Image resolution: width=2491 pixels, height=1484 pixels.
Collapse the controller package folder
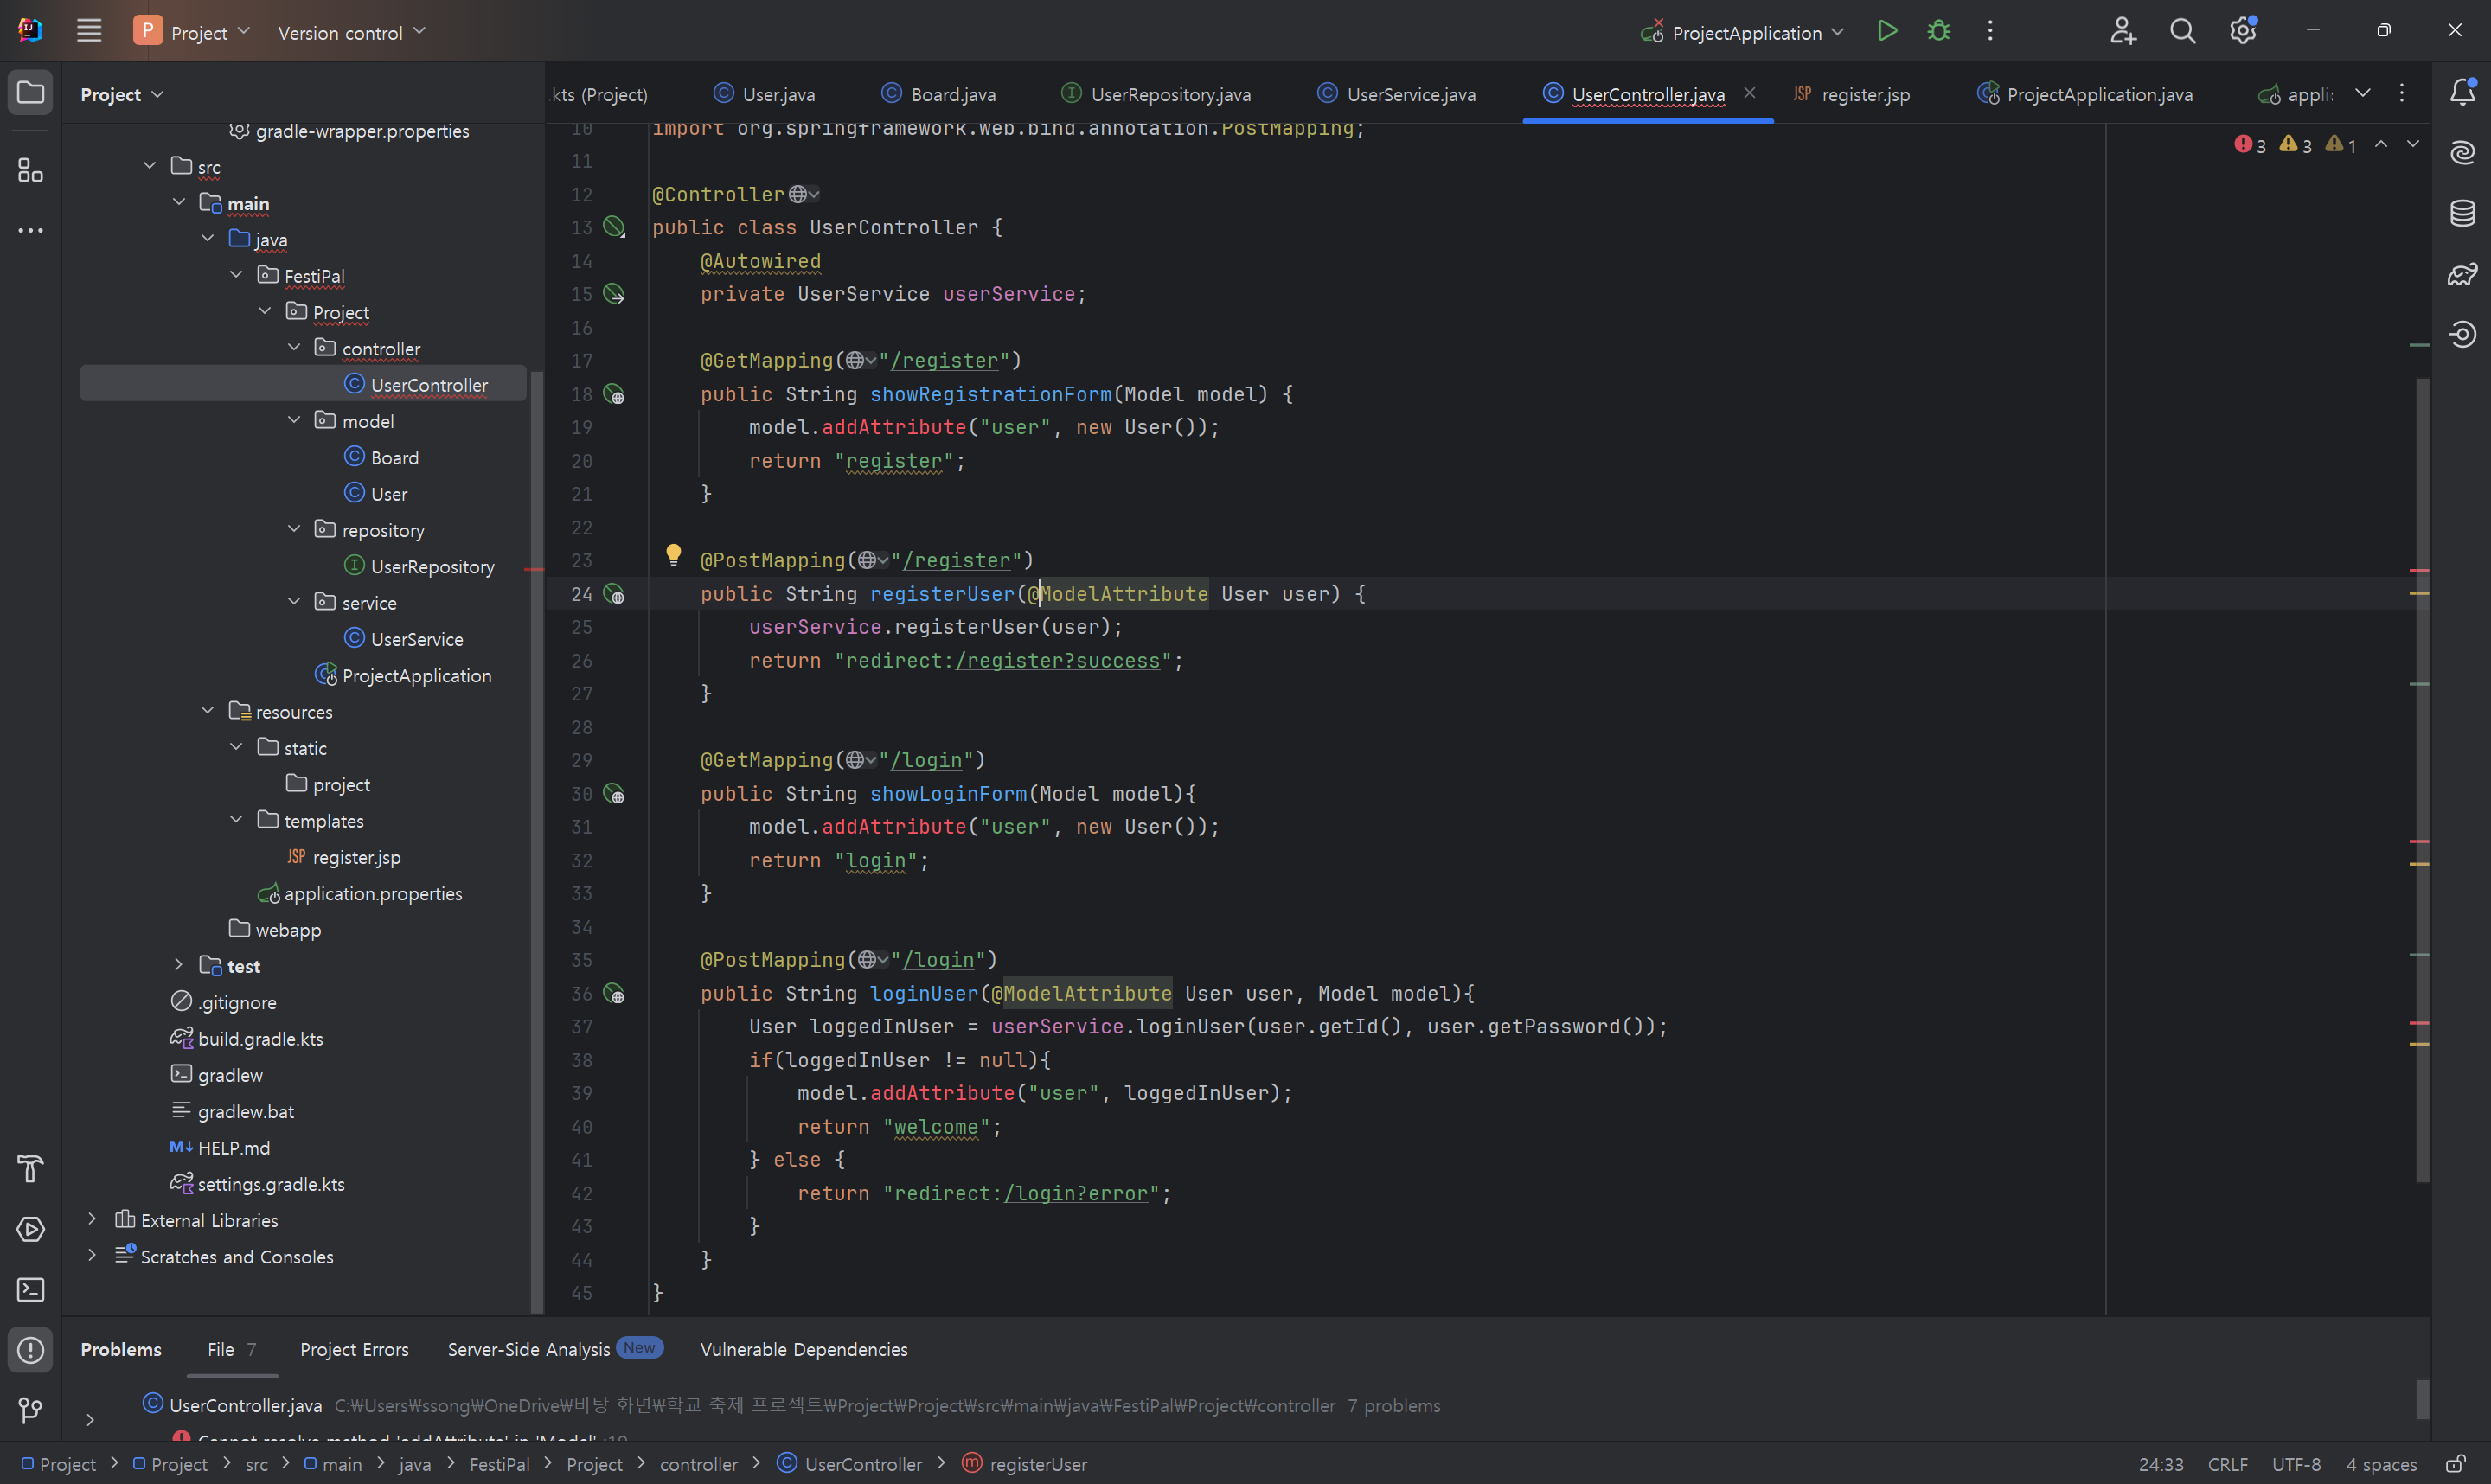(x=294, y=348)
